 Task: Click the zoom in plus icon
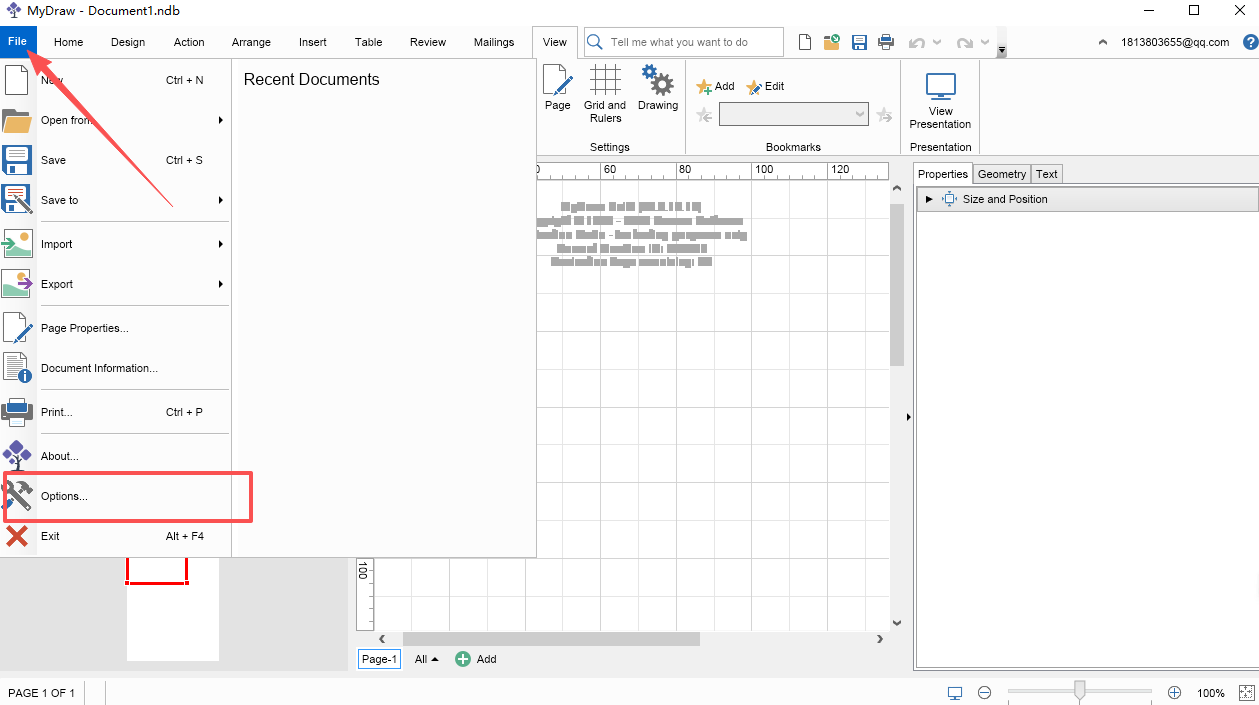(x=1174, y=692)
